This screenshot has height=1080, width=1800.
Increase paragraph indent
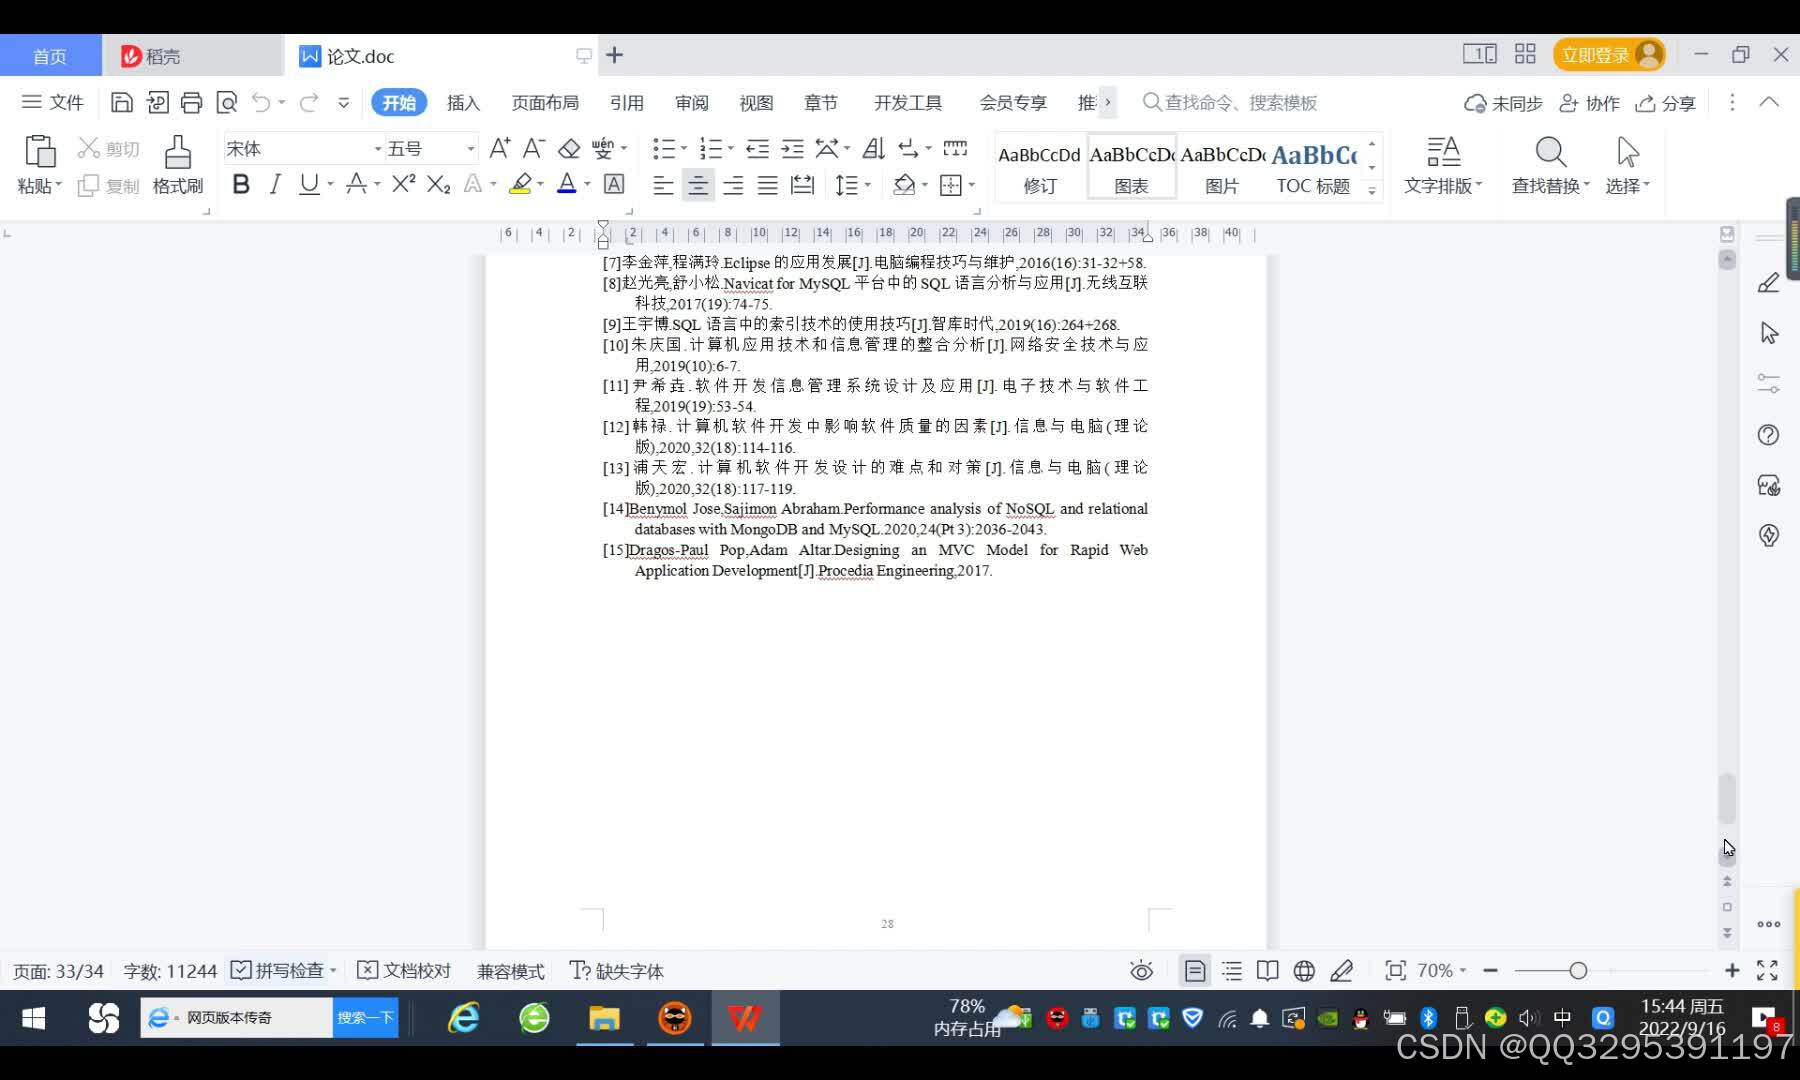792,149
